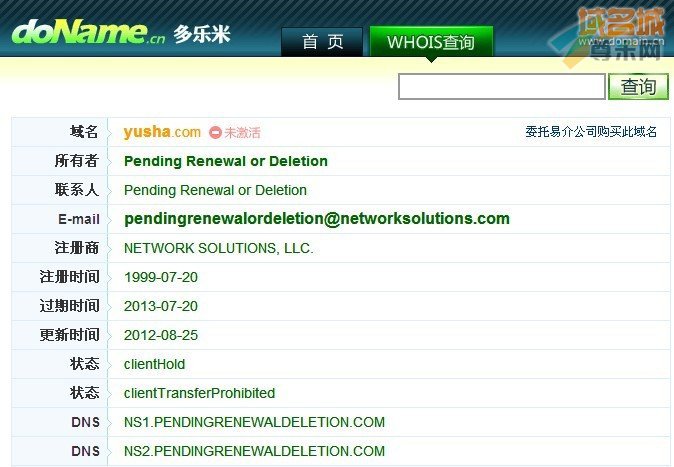674x467 pixels.
Task: Click the 查询 search button
Action: tap(638, 86)
